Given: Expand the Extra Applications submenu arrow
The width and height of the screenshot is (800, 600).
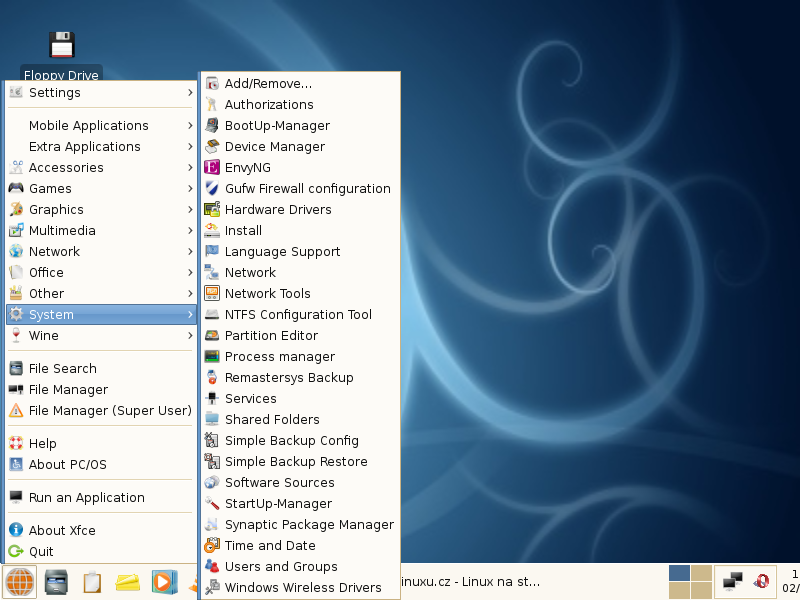Looking at the screenshot, I should (190, 146).
